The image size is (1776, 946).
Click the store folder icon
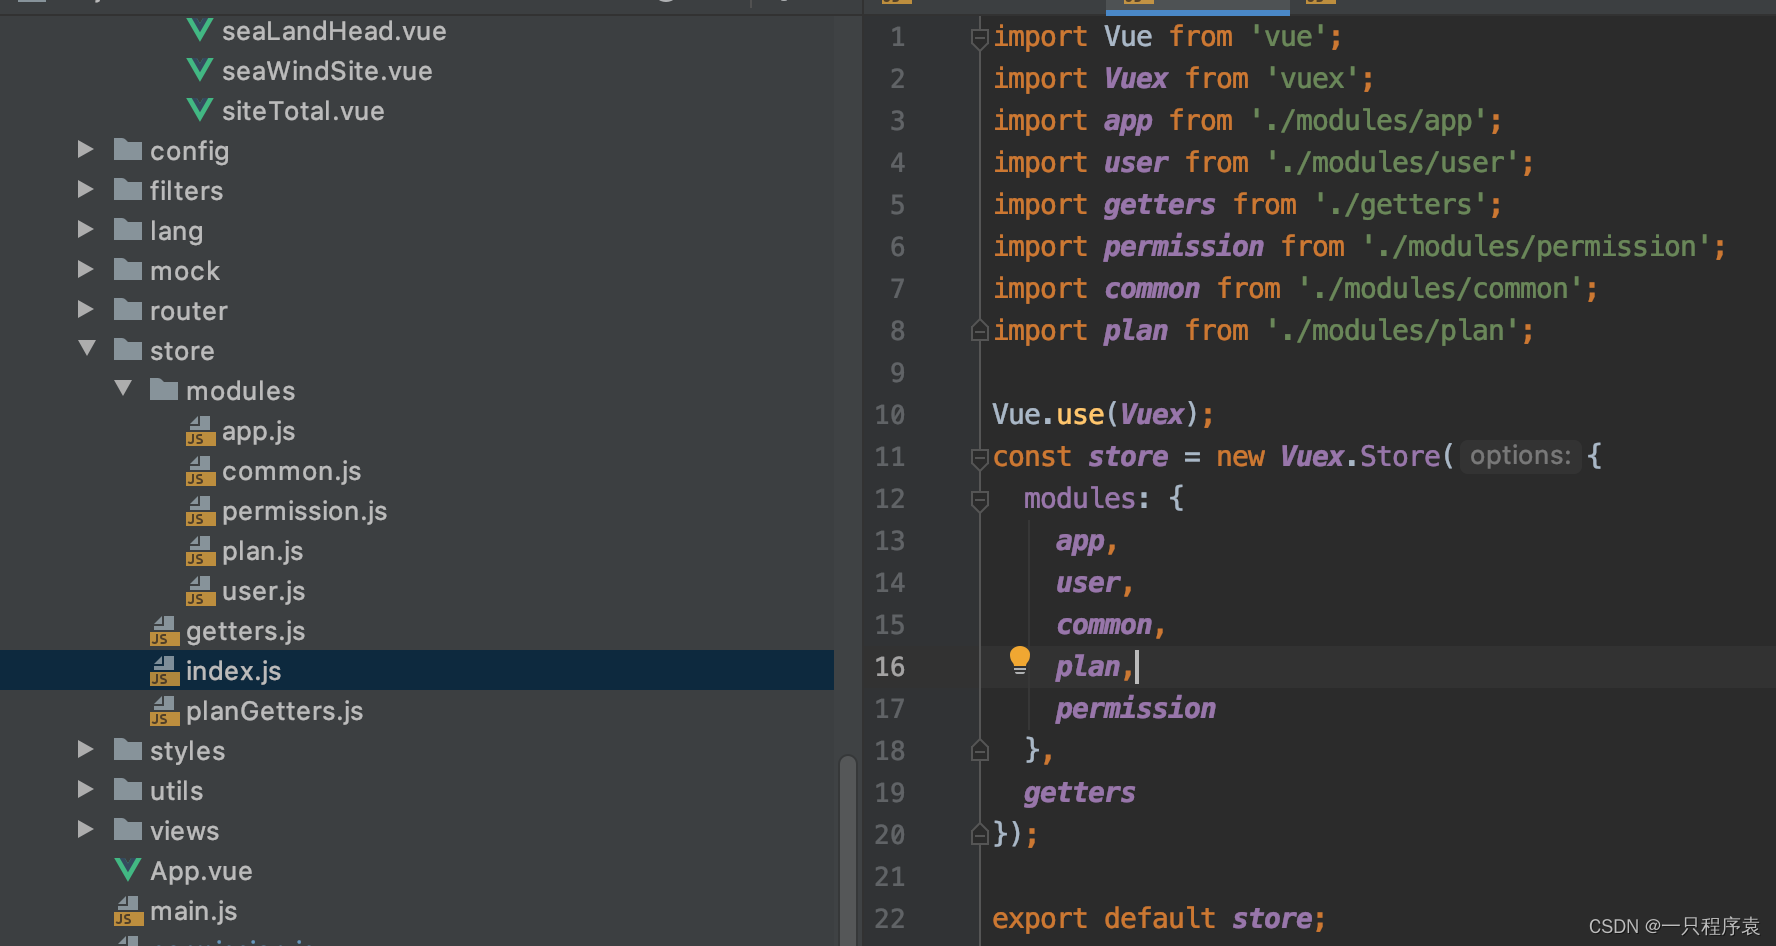128,350
